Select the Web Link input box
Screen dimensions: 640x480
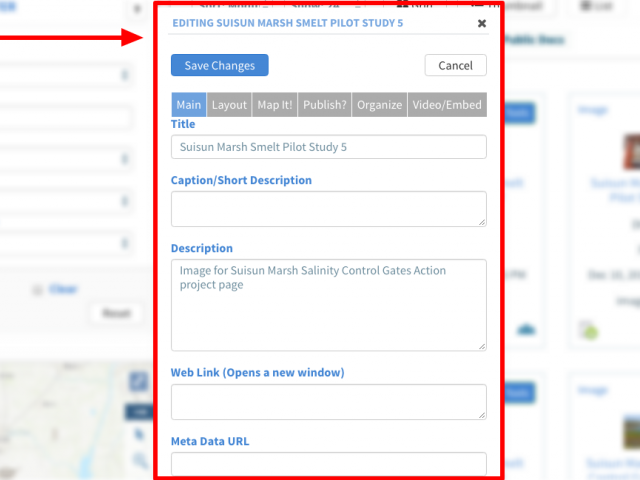329,402
